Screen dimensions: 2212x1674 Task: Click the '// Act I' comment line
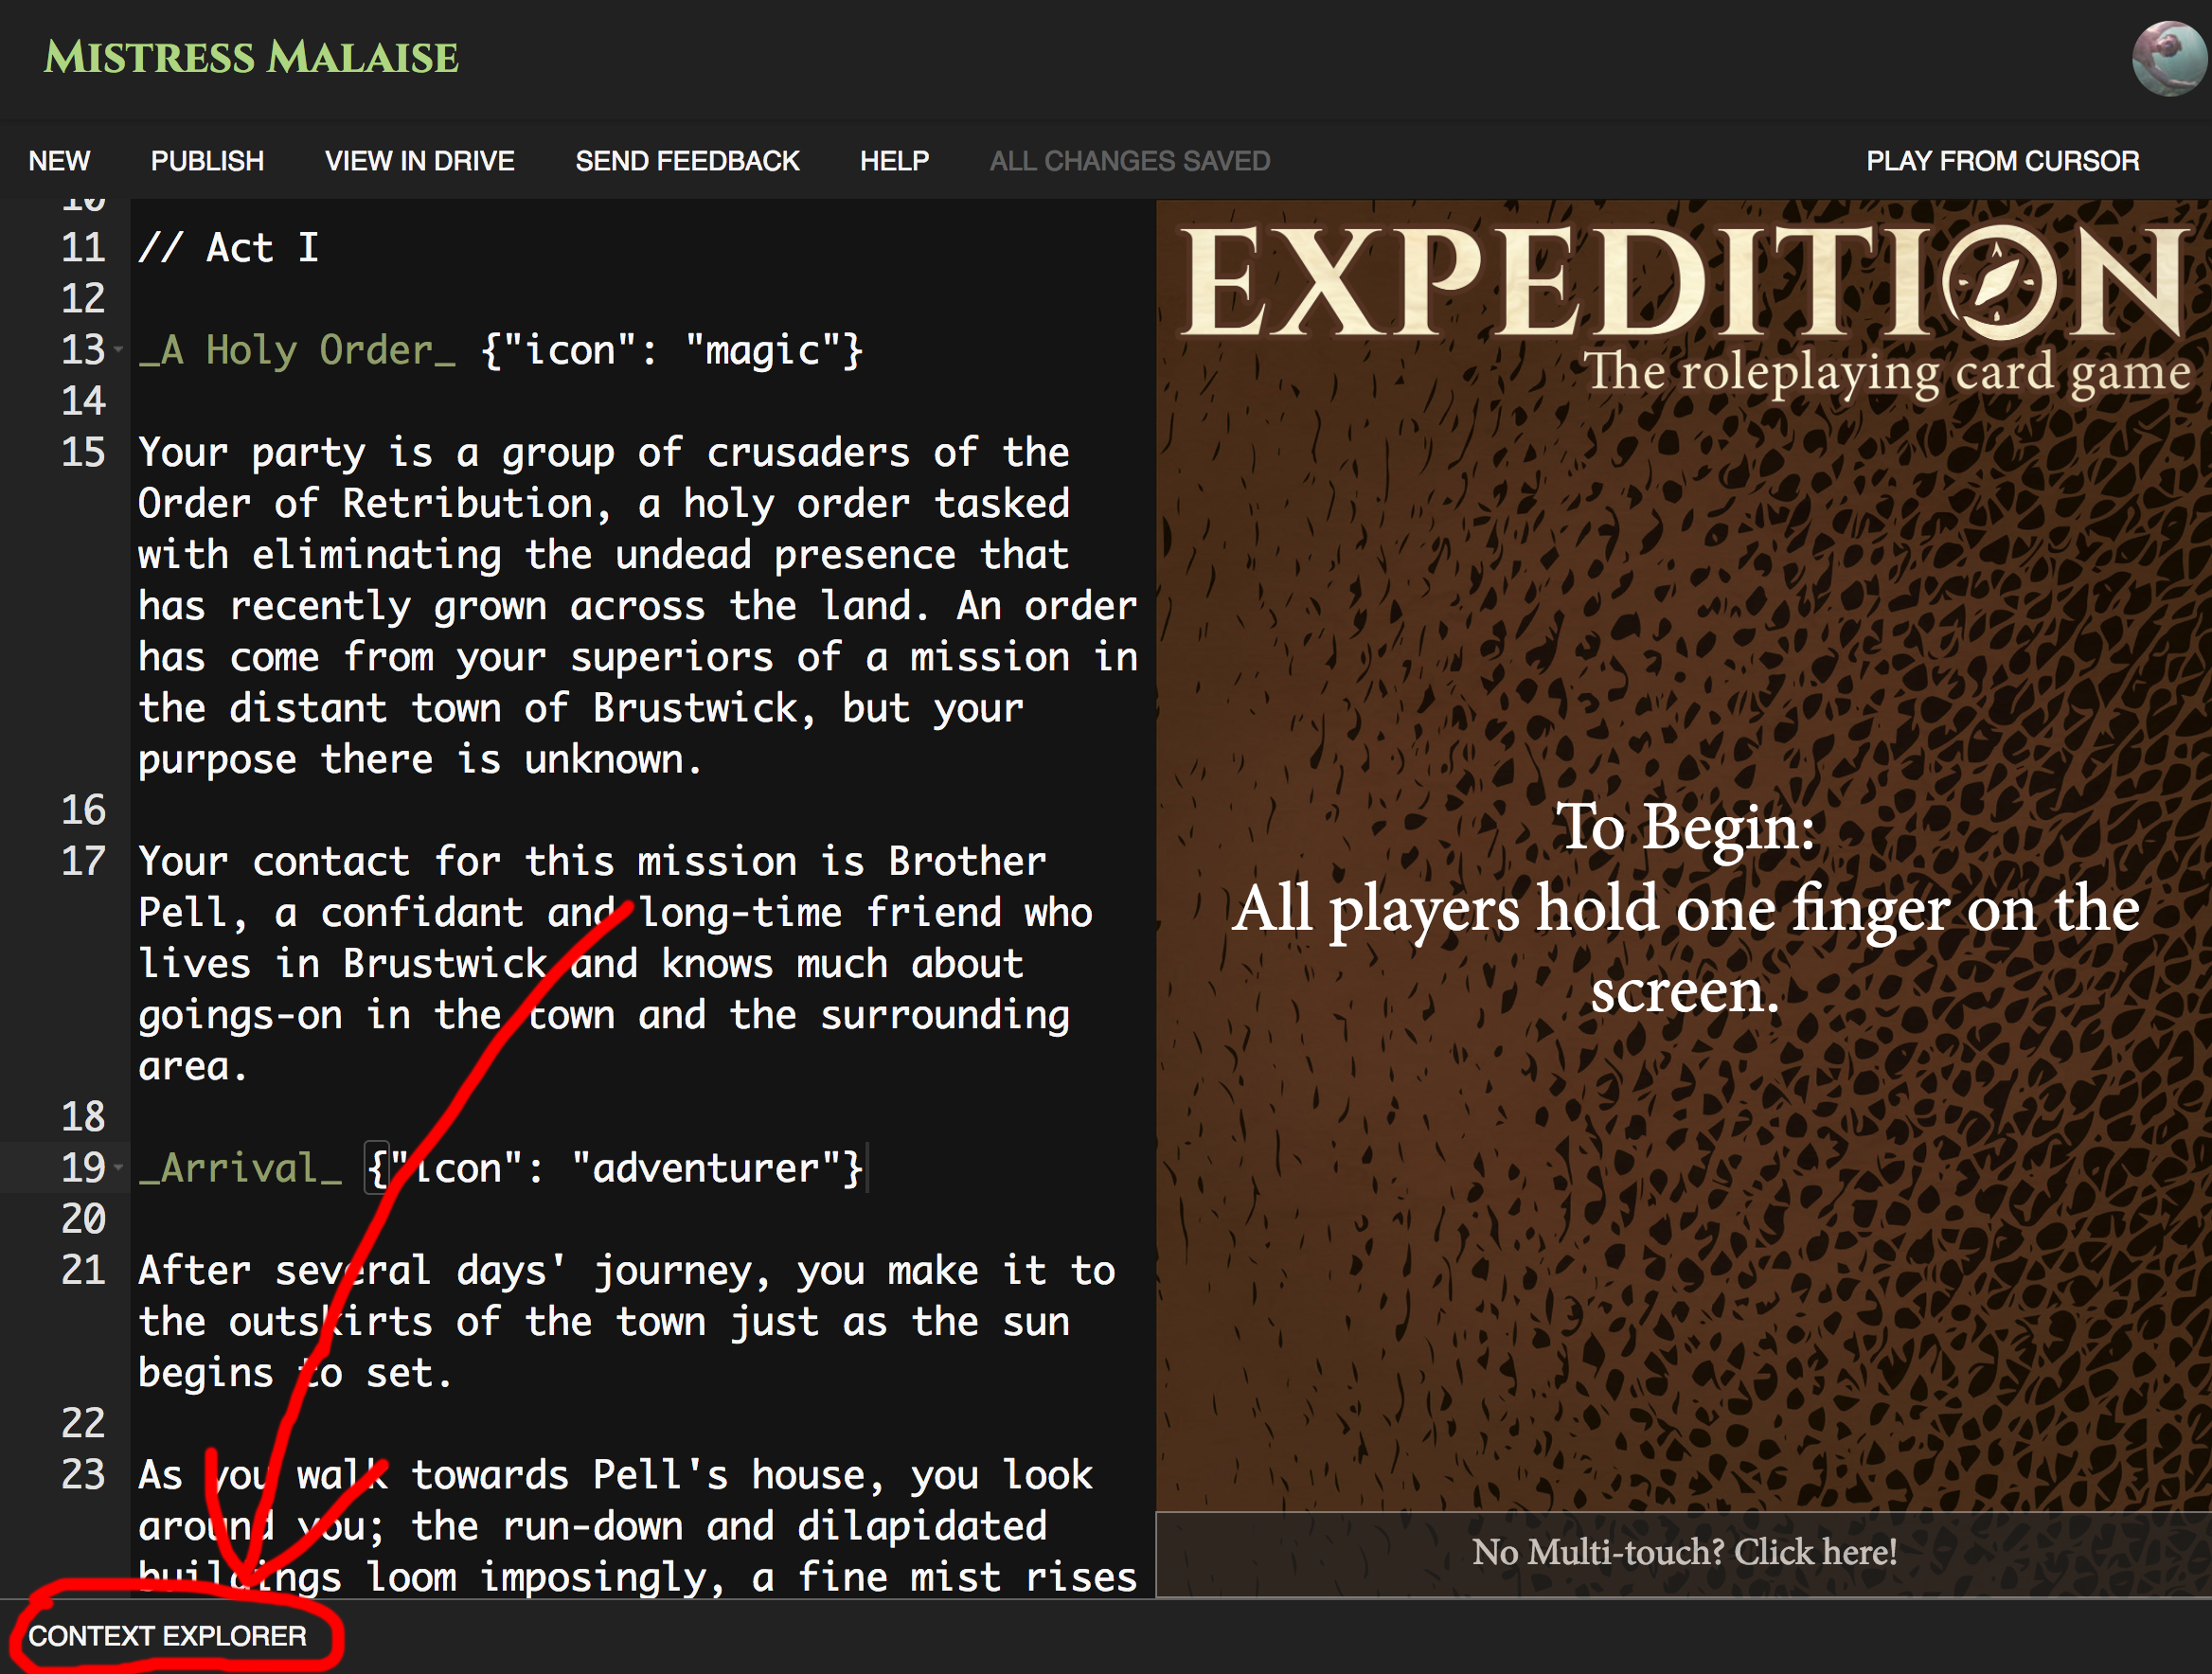pyautogui.click(x=229, y=248)
